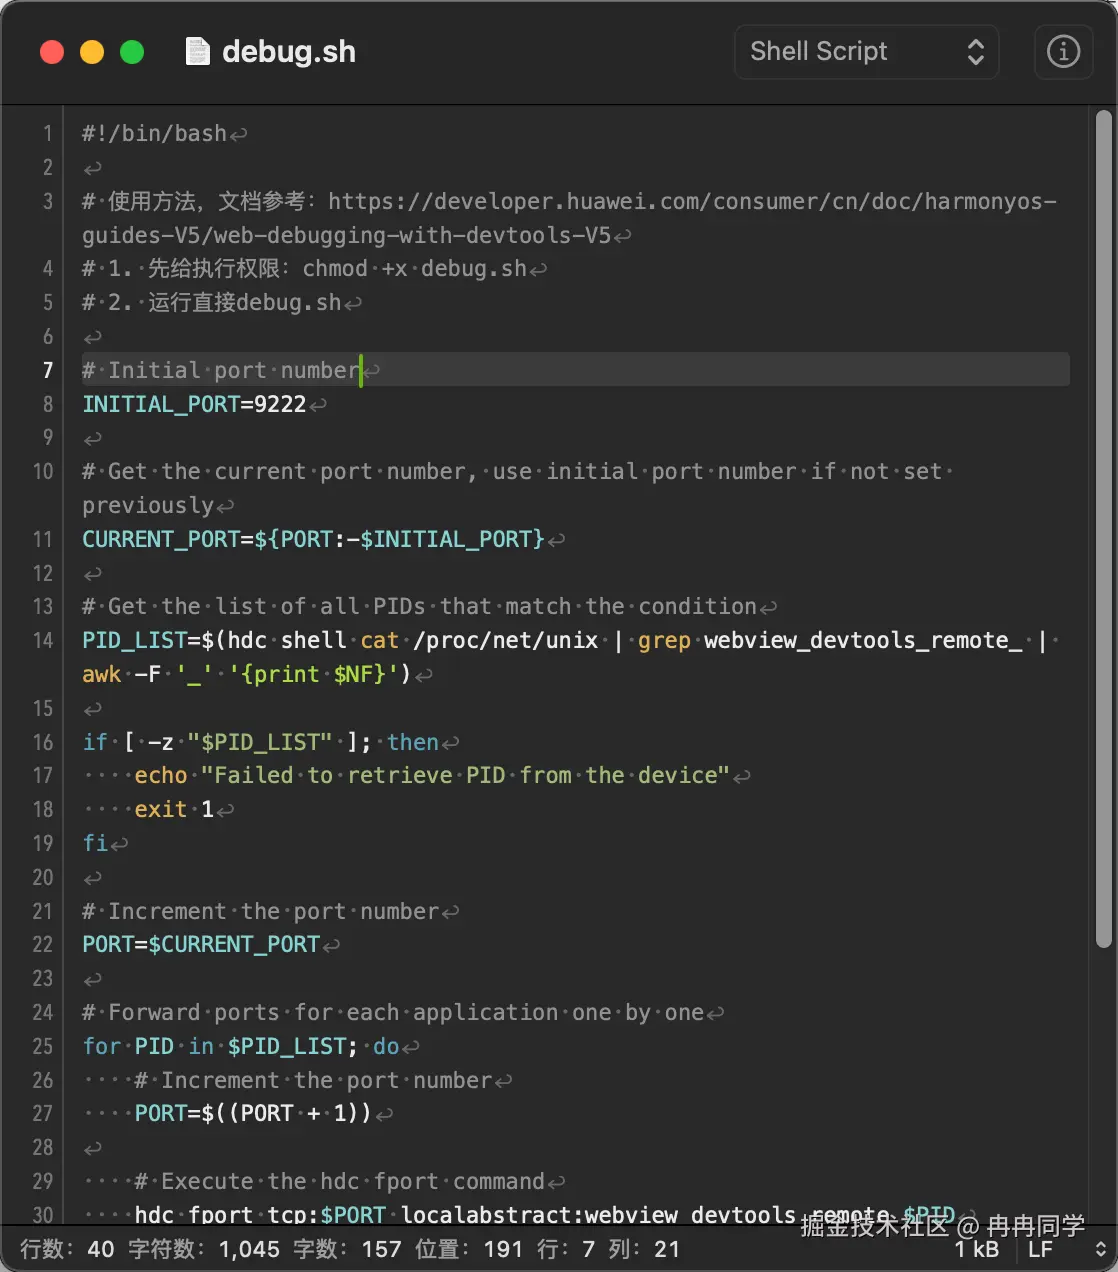Click the line count 行数 in status bar
This screenshot has height=1272, width=1118.
(67, 1249)
